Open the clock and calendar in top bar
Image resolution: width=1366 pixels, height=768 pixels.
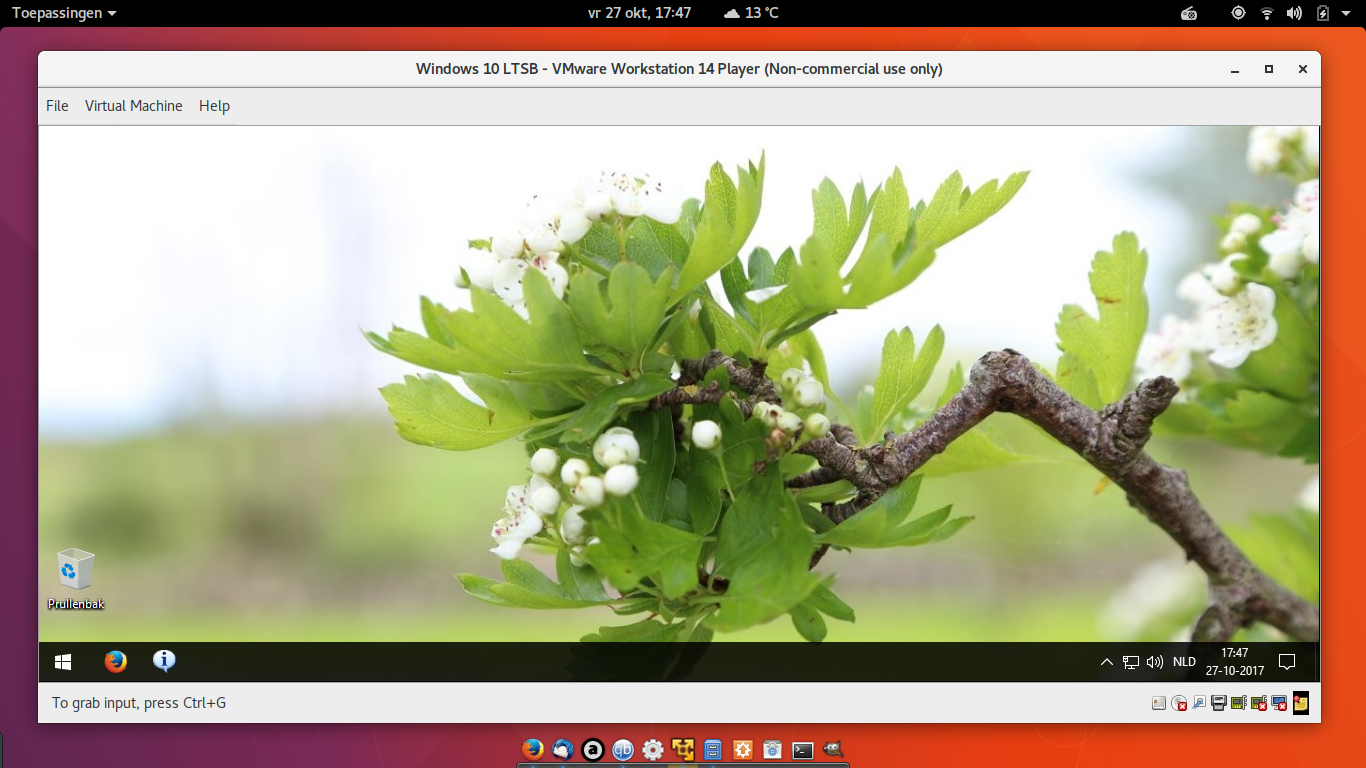click(x=639, y=13)
